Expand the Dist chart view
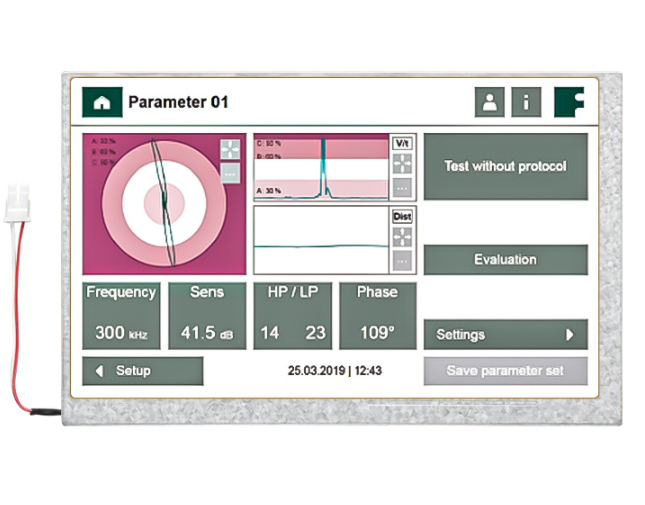 [x=402, y=237]
